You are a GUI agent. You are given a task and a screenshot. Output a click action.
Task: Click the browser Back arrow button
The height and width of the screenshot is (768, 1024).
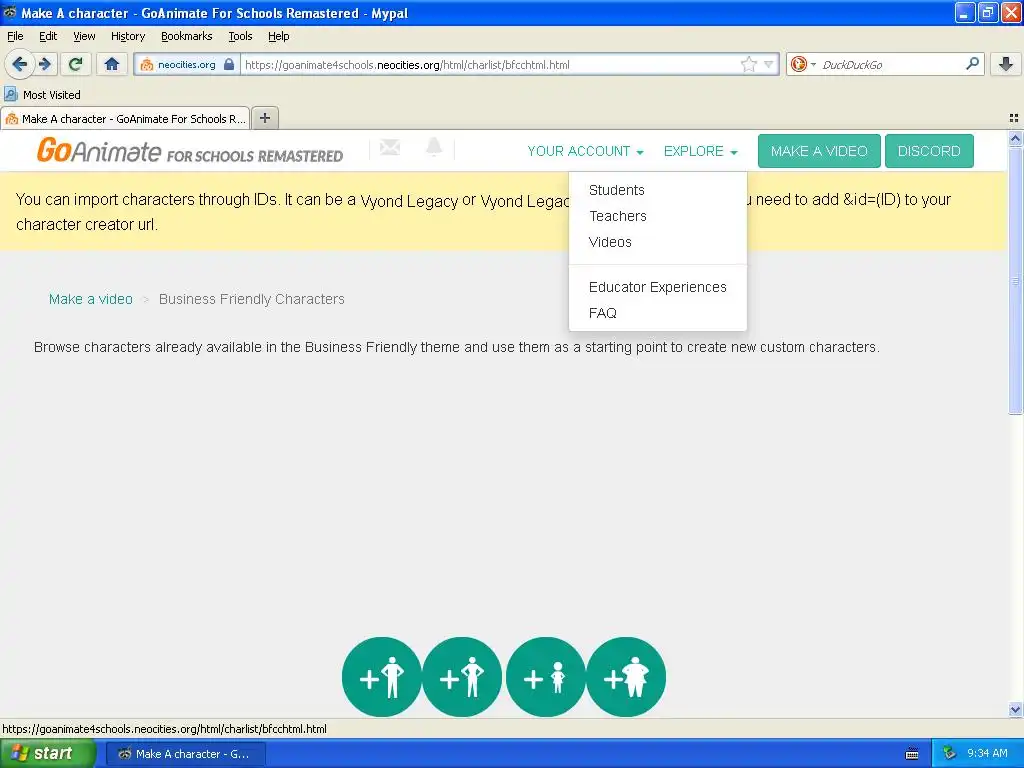click(x=19, y=64)
